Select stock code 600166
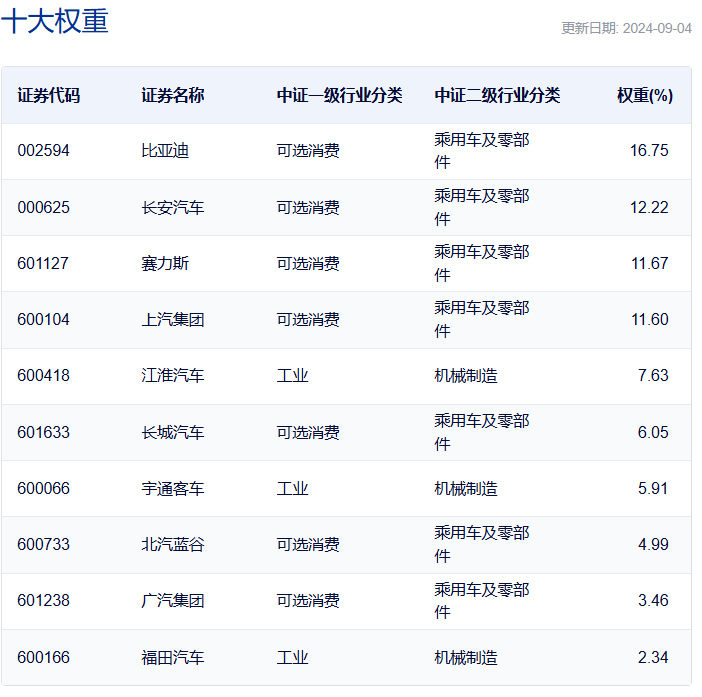 point(43,658)
